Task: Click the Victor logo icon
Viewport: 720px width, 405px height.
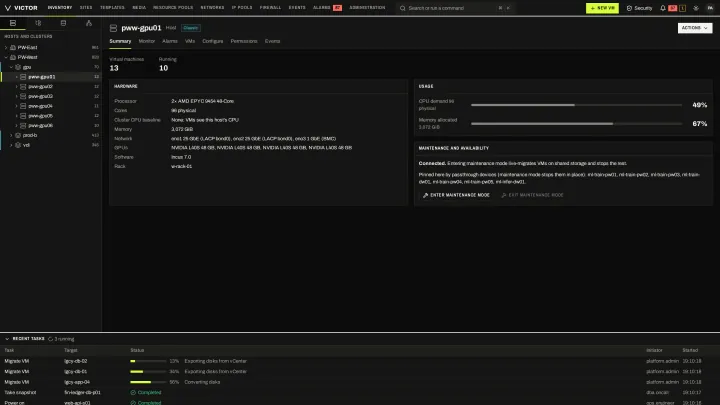Action: click(7, 8)
